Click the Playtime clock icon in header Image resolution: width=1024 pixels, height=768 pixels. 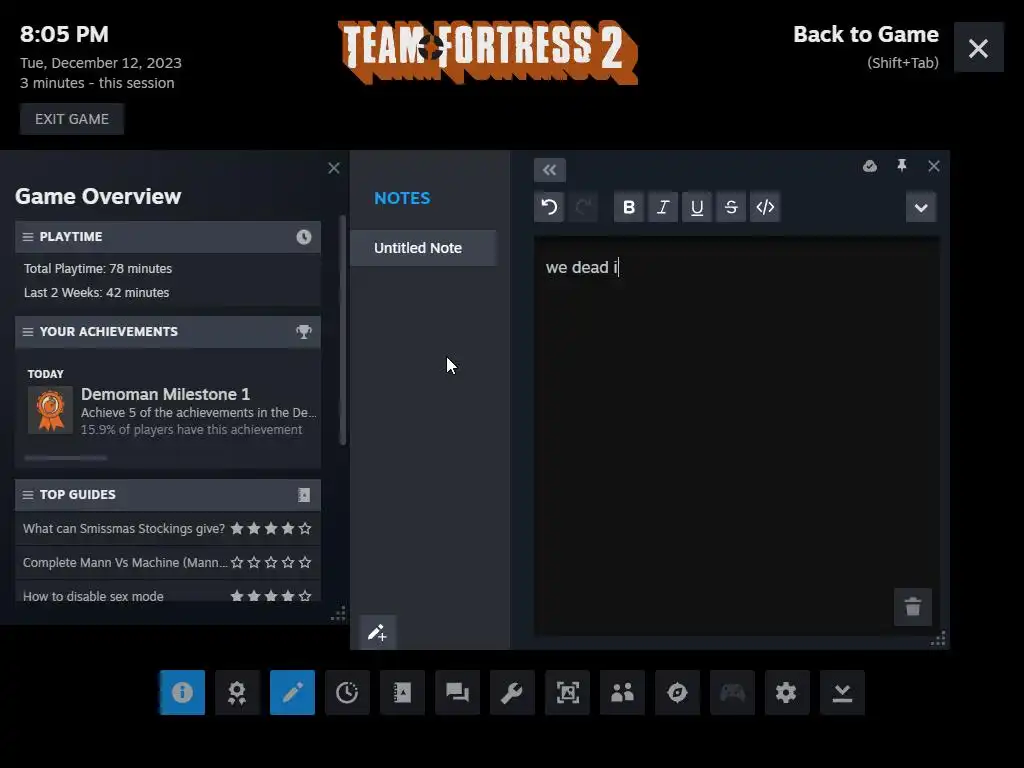point(304,237)
